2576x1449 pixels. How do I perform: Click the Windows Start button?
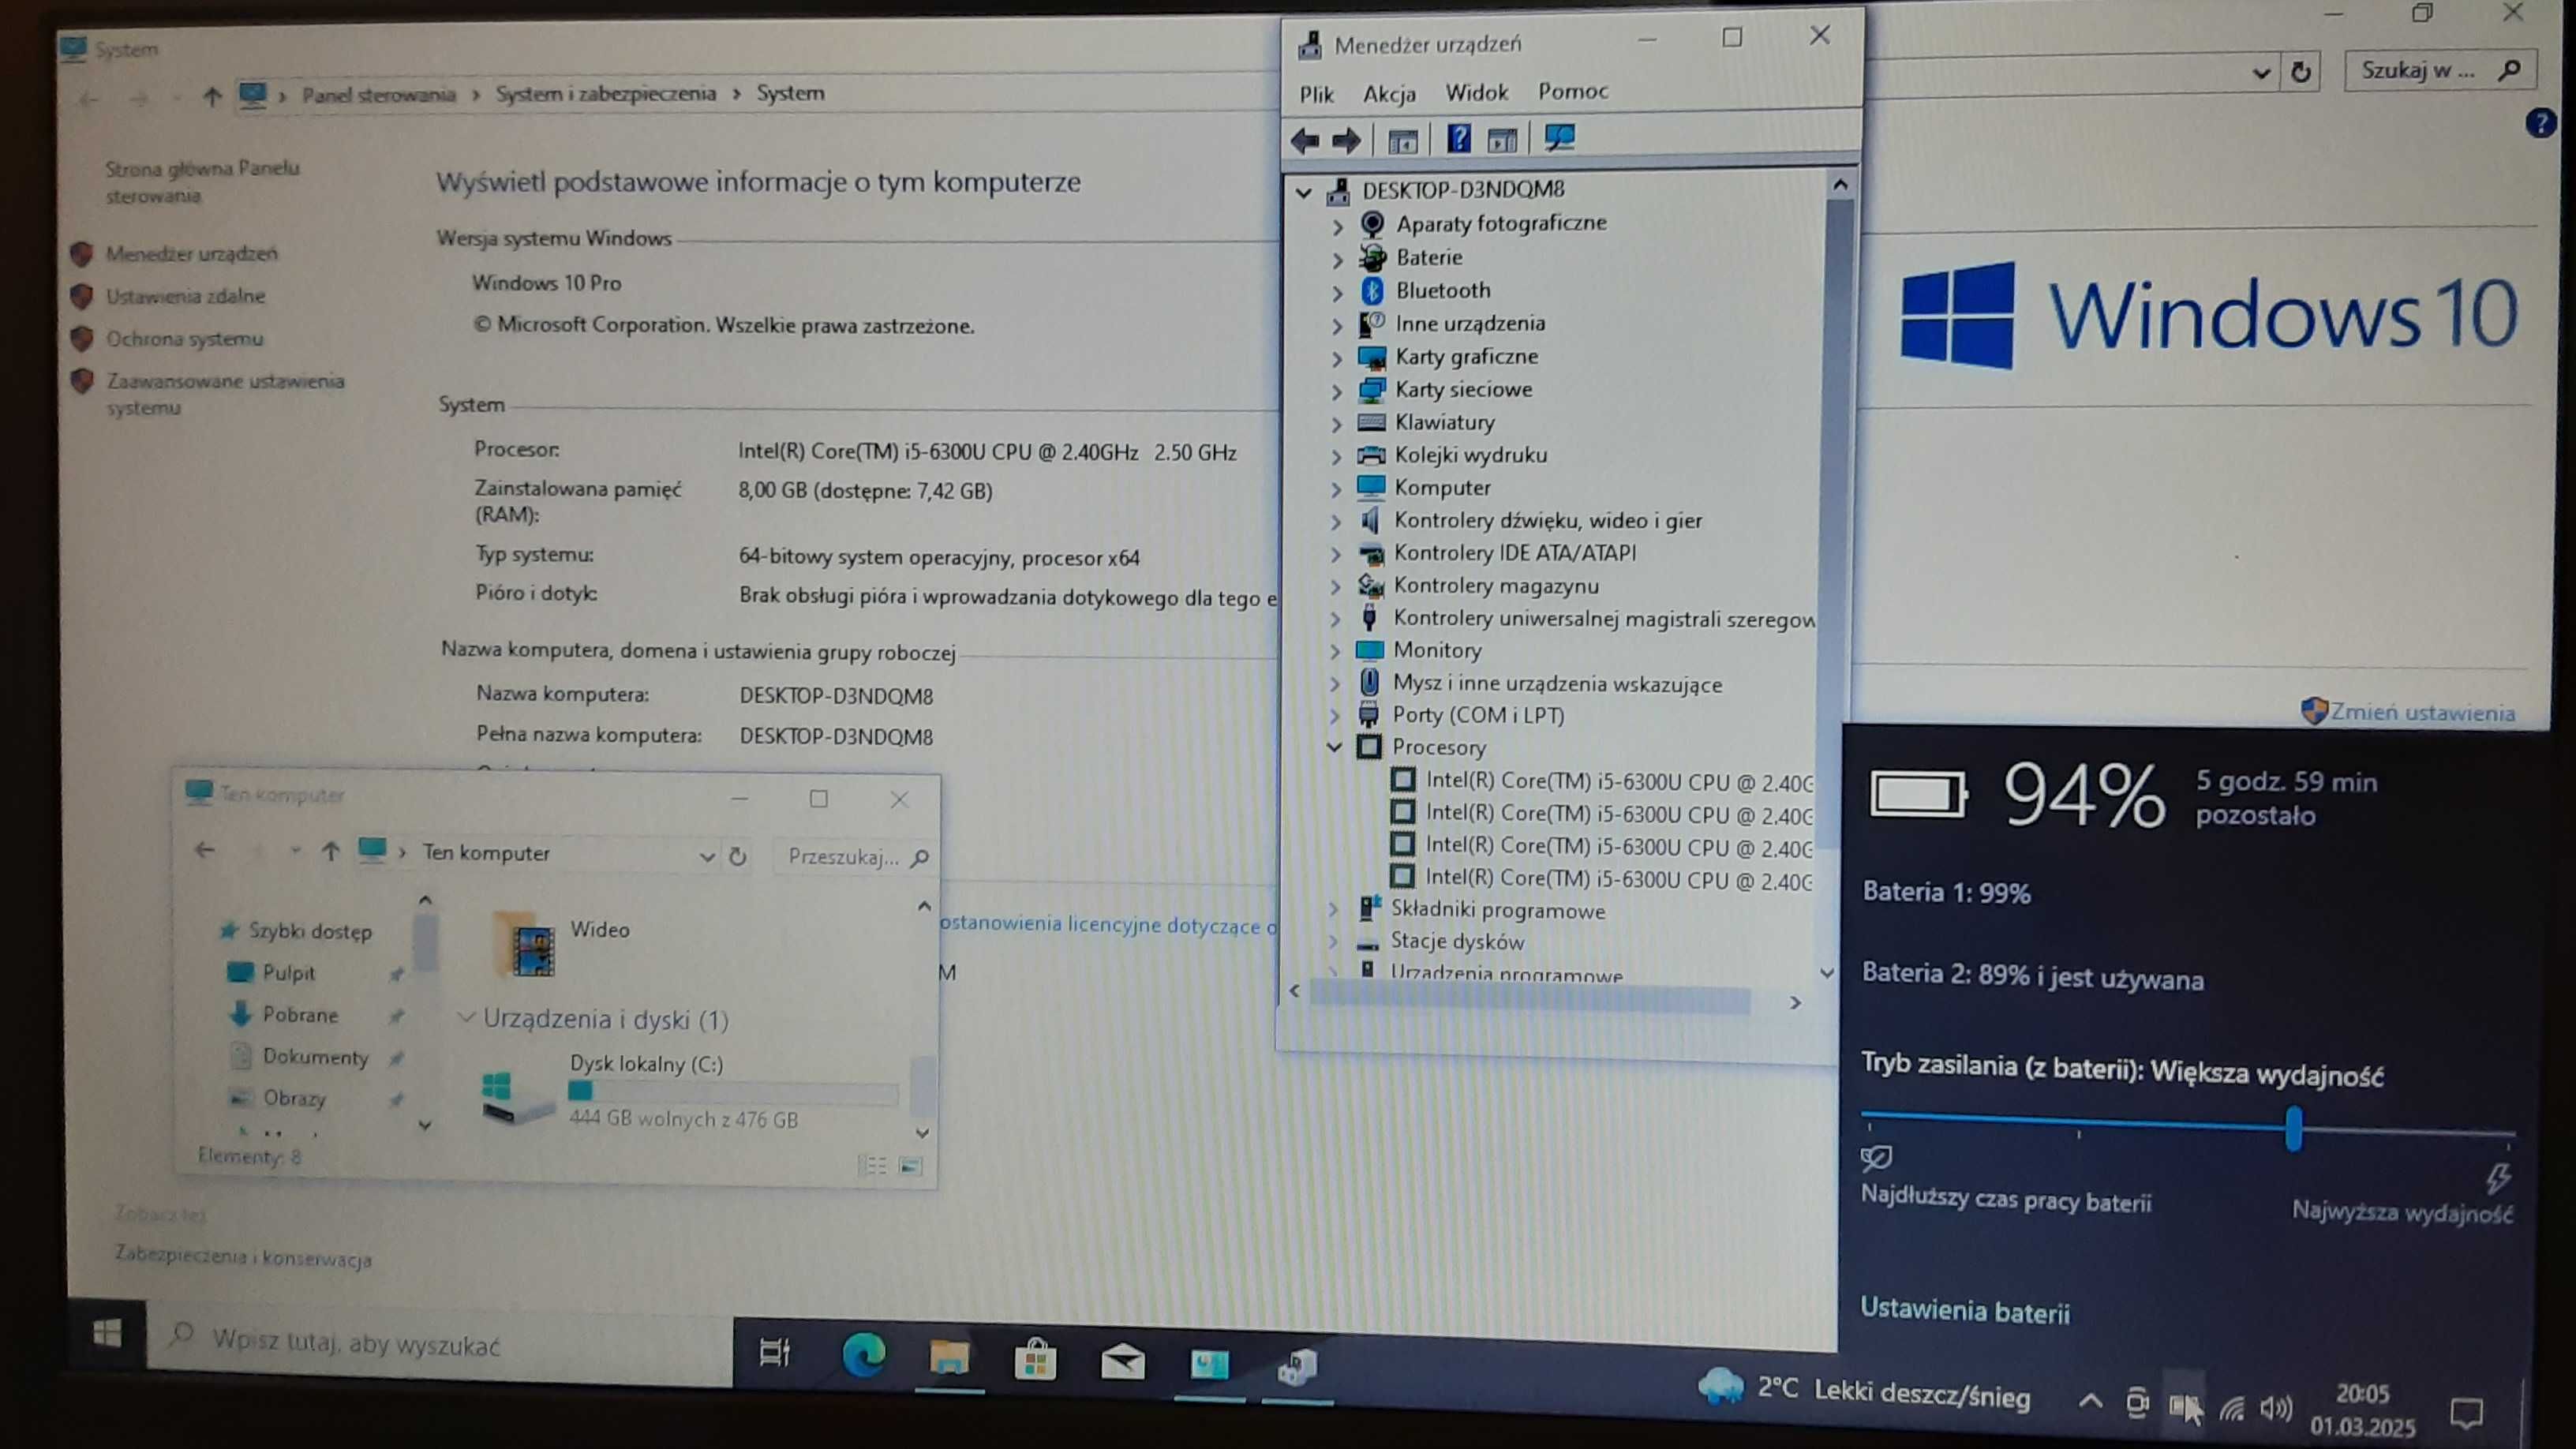[x=107, y=1333]
